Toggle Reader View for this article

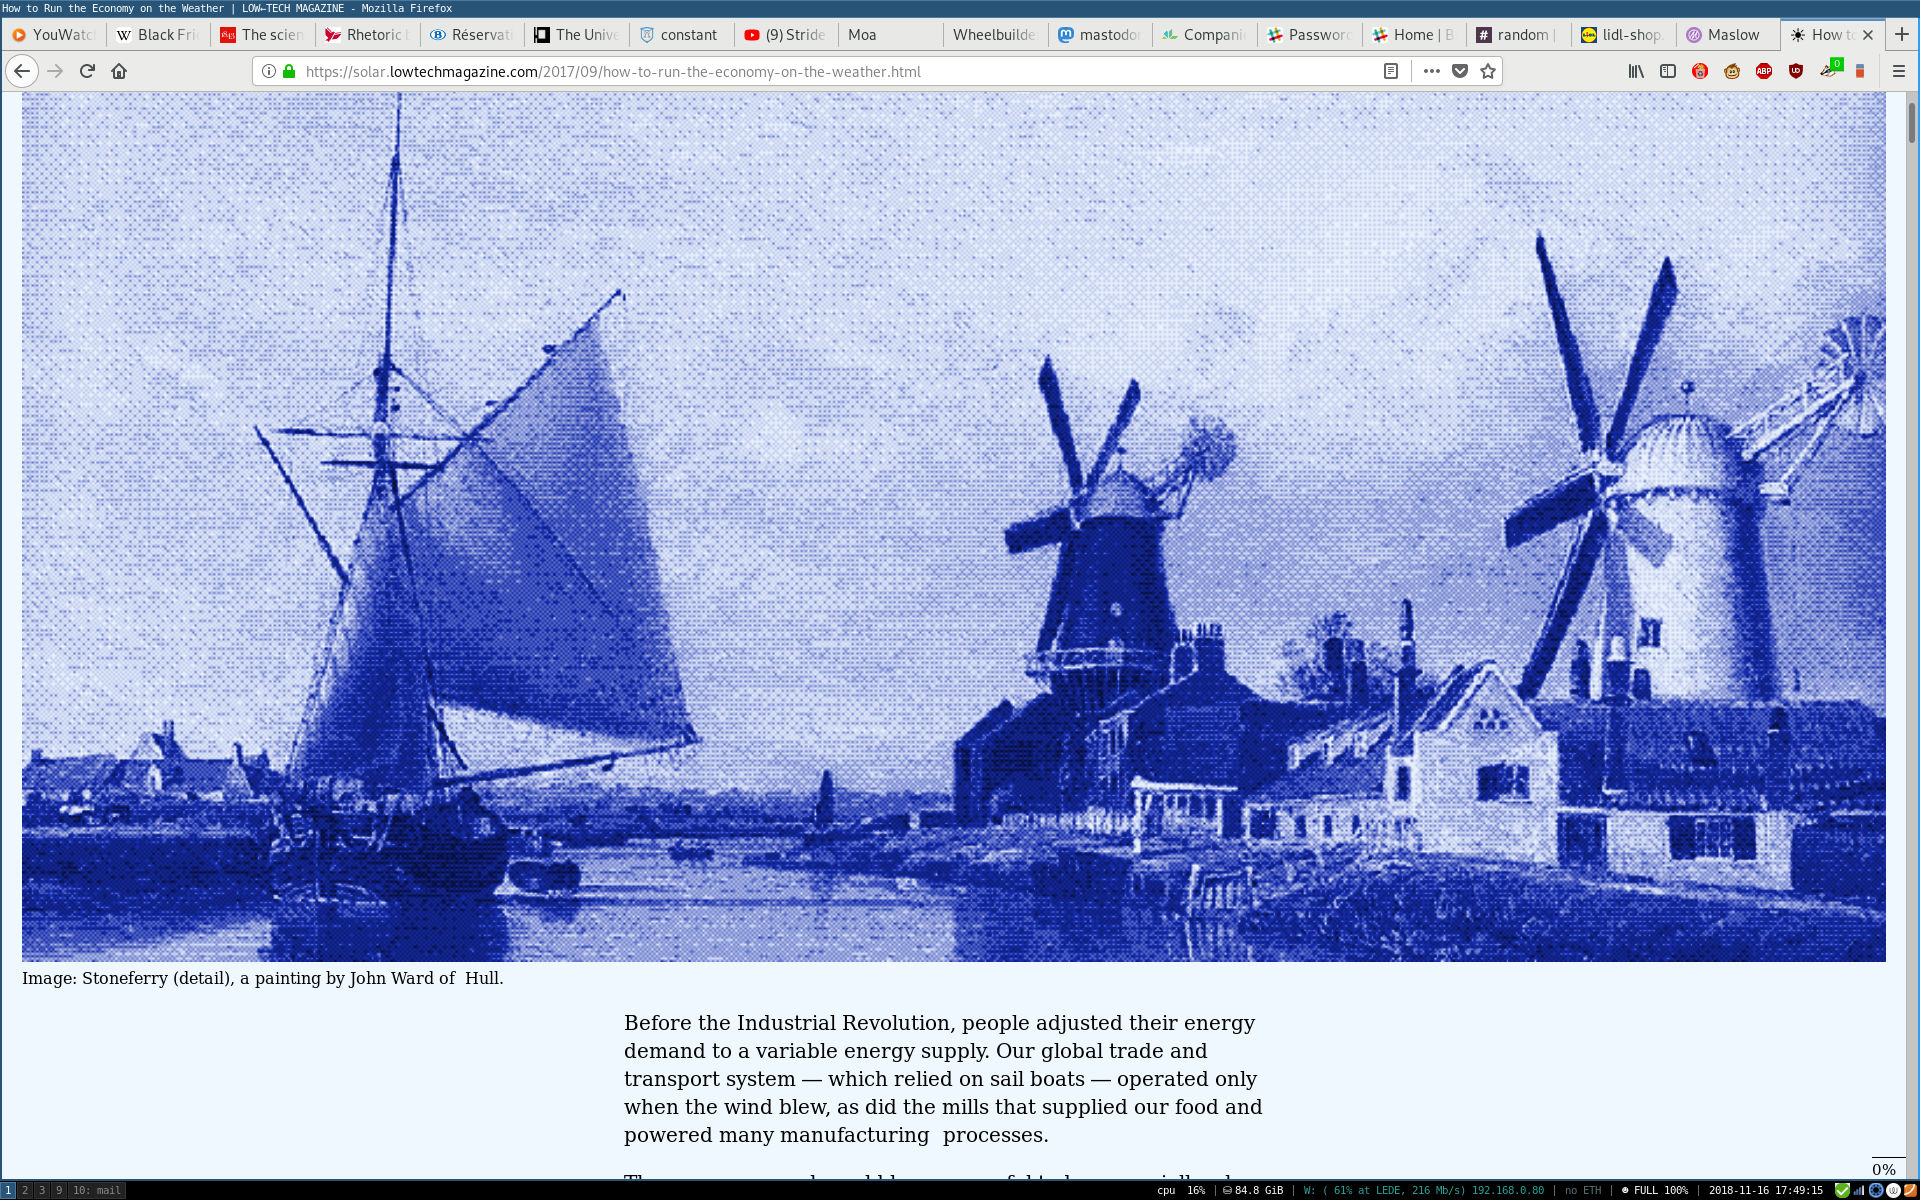click(x=1390, y=71)
